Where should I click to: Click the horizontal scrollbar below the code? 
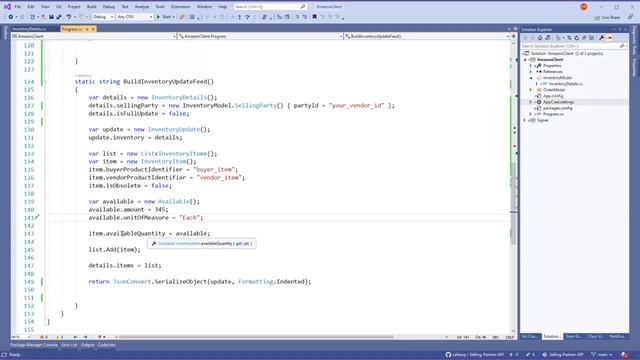click(256, 337)
